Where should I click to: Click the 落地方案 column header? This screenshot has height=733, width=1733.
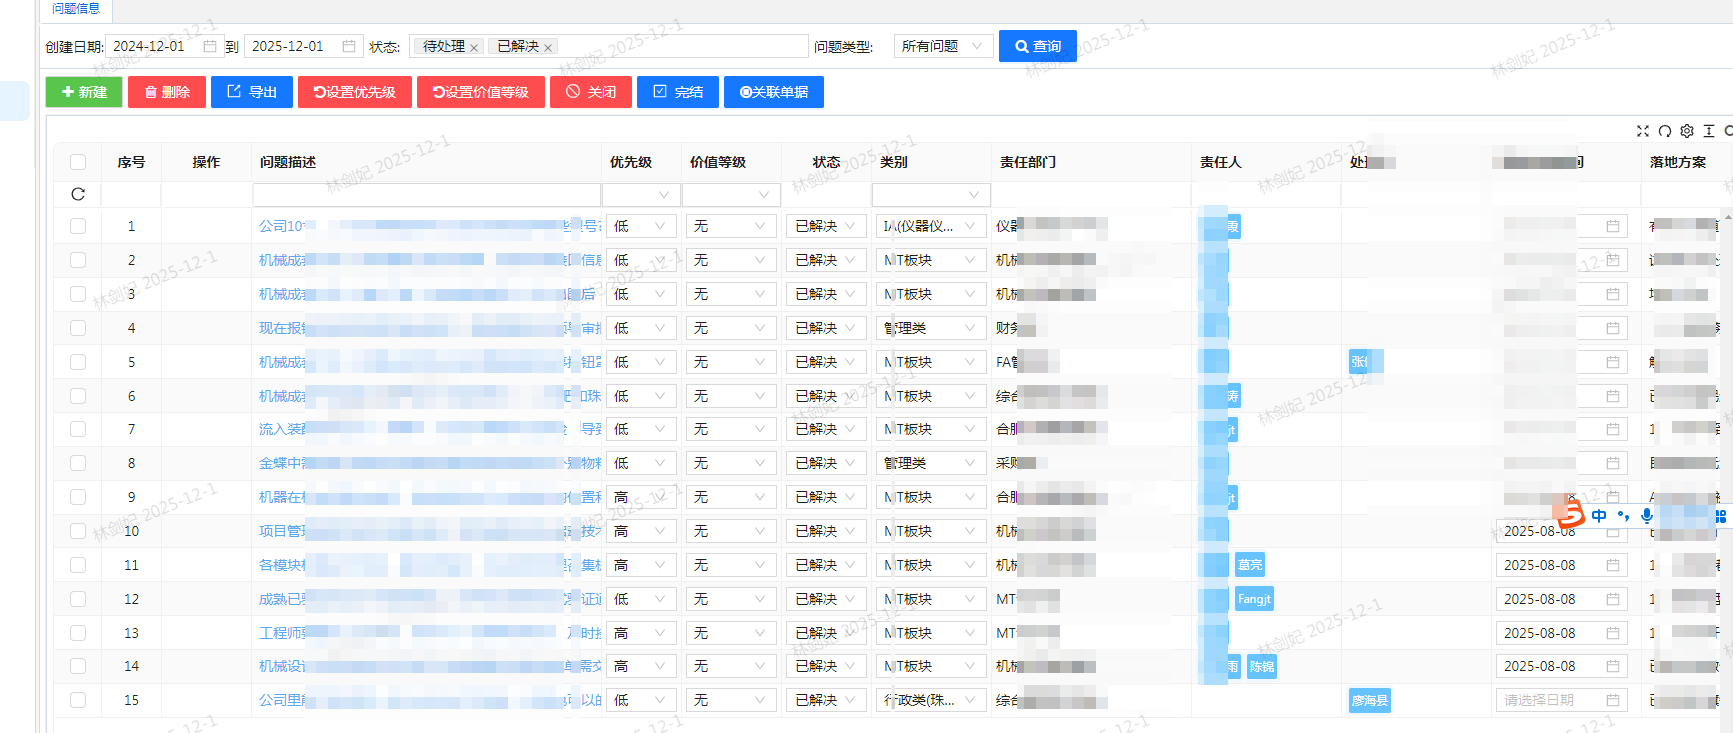(1678, 162)
